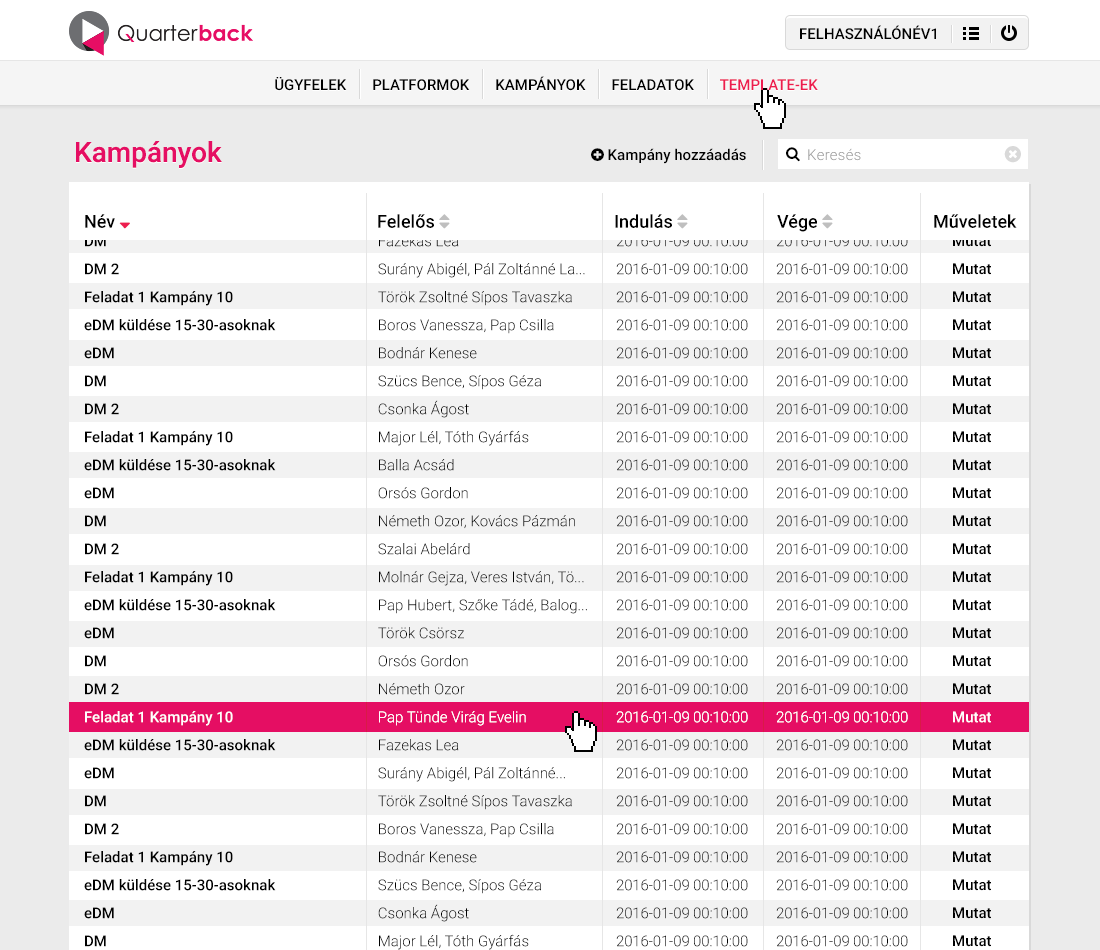Select 'eDM küldése 15-30-asoknak' in Fazekas Lea row
This screenshot has width=1100, height=950.
click(180, 746)
